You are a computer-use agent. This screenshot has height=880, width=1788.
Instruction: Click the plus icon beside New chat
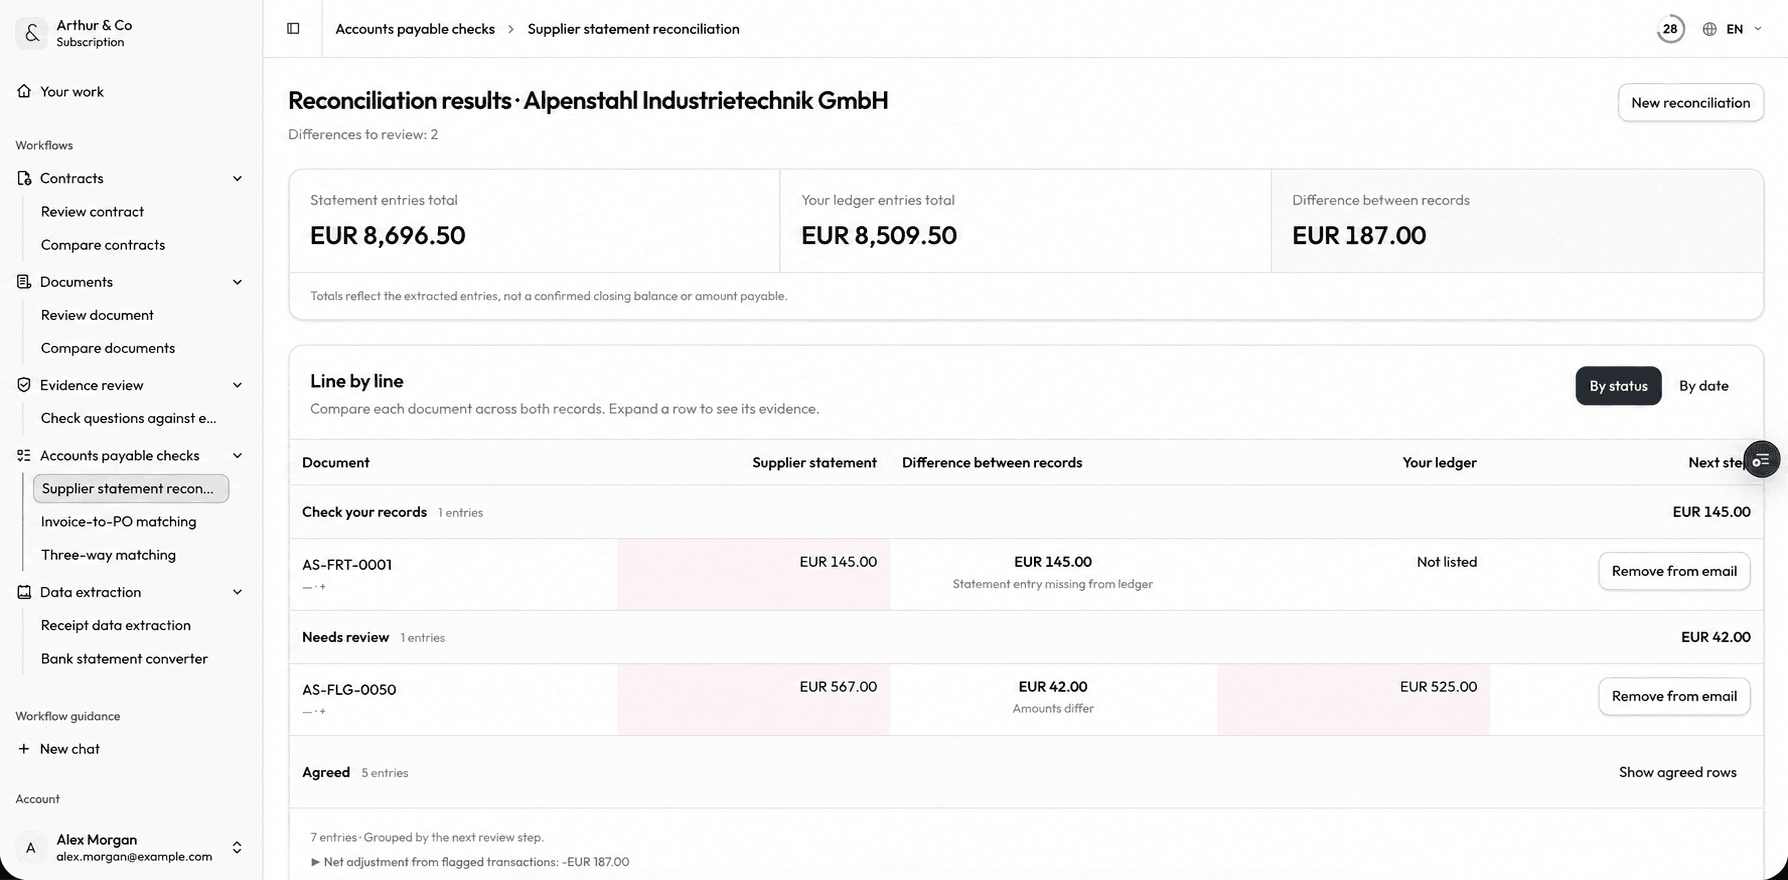tap(24, 749)
